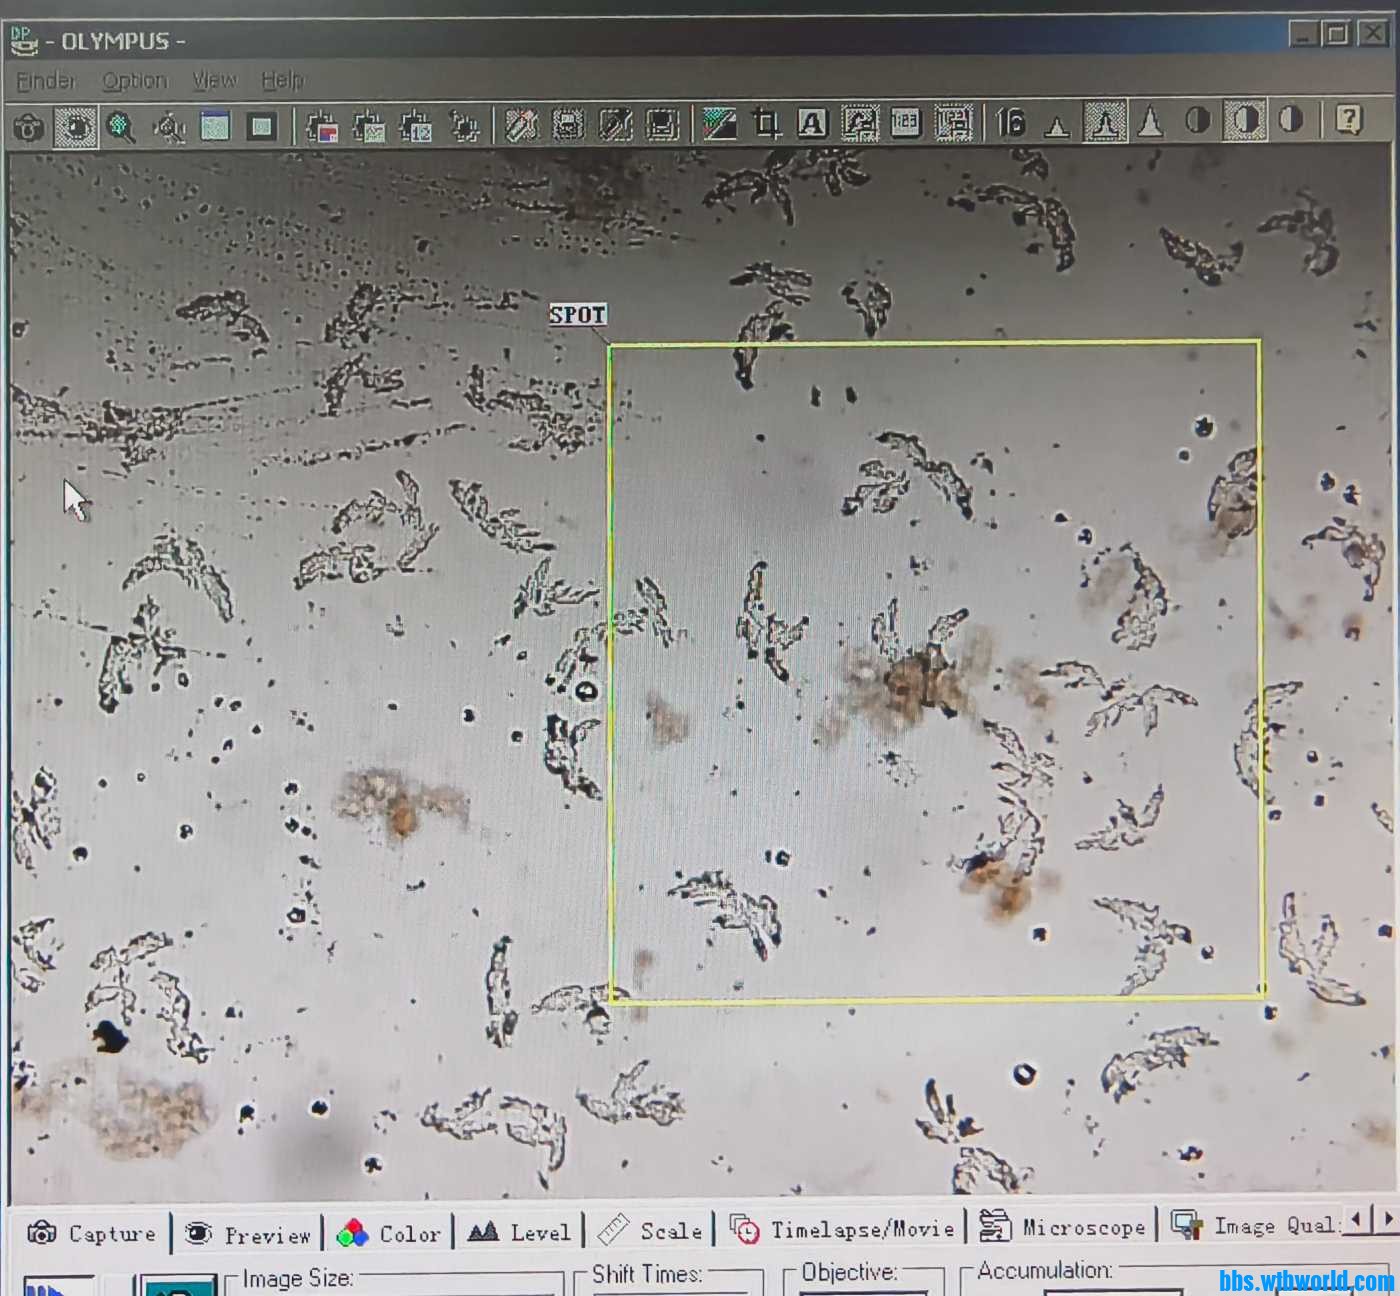Image resolution: width=1400 pixels, height=1296 pixels.
Task: Switch to the Scale tab
Action: click(650, 1231)
